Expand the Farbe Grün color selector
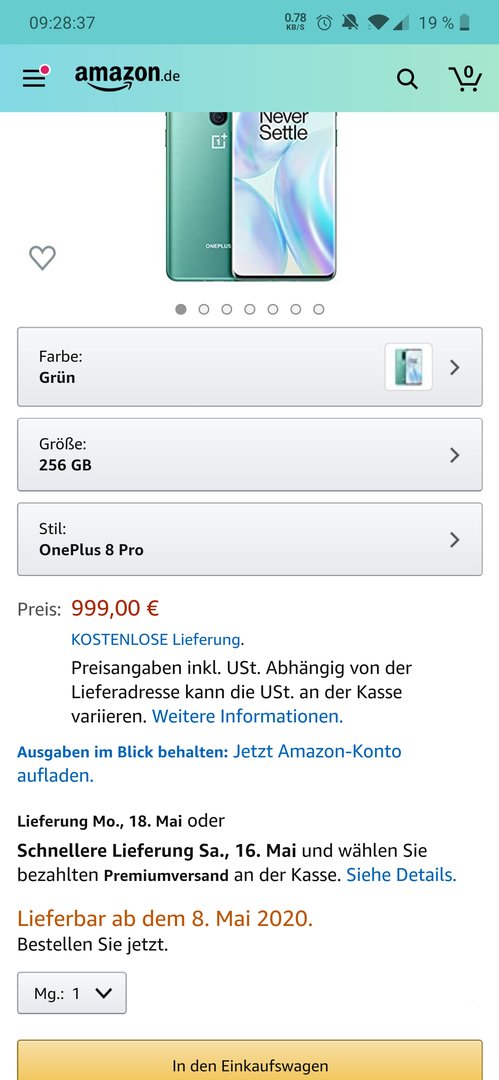This screenshot has width=499, height=1080. coord(250,367)
